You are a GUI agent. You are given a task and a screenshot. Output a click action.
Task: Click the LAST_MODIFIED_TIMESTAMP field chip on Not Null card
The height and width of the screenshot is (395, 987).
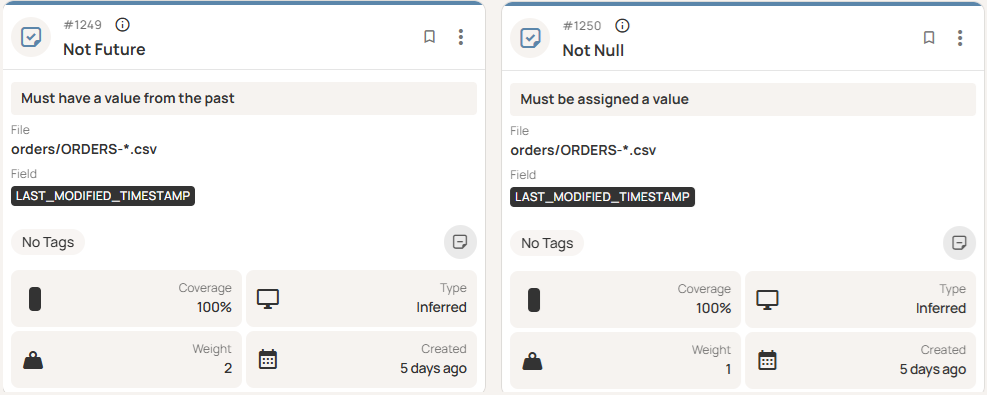tap(602, 197)
